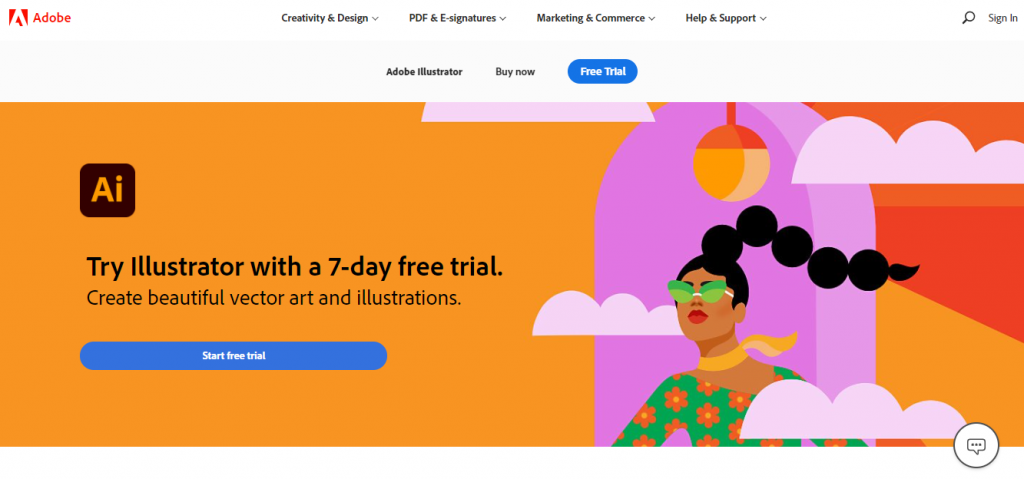Click the hanging orange lamp in the illustration
Viewport: 1024px width, 479px height.
(731, 162)
